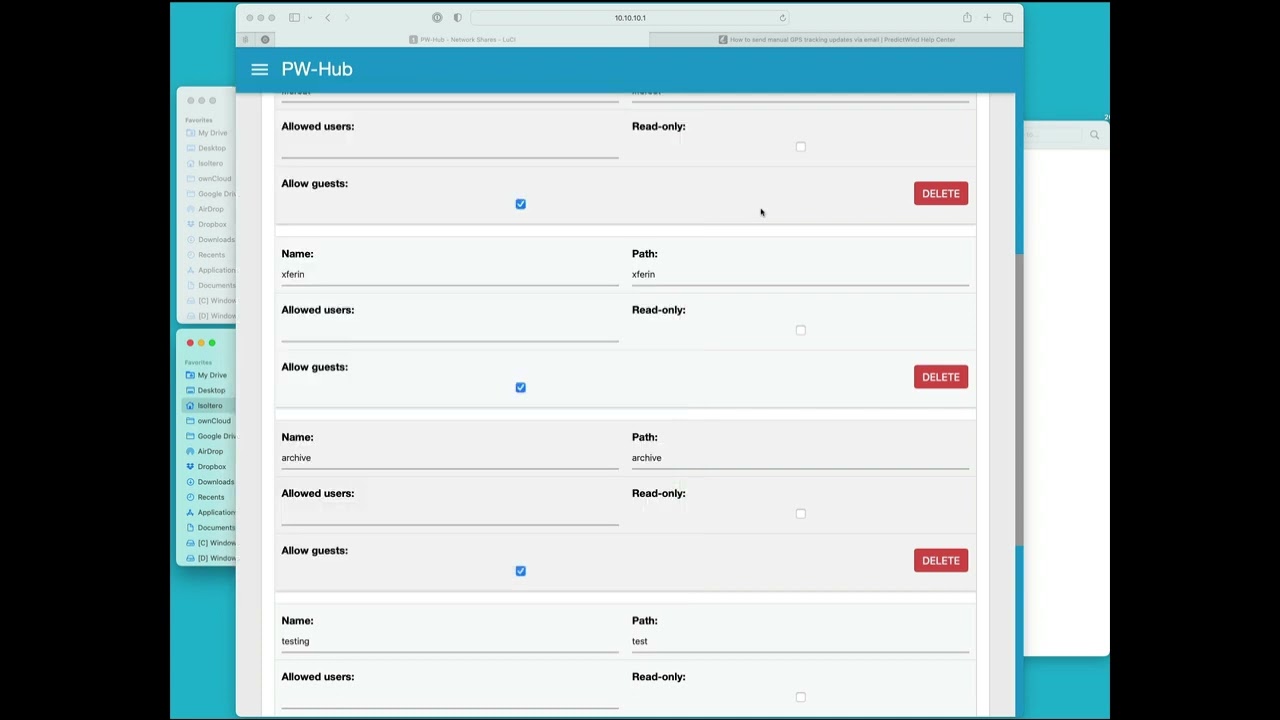Open the sidebar dropdown chevron in Safari

[x=310, y=17]
